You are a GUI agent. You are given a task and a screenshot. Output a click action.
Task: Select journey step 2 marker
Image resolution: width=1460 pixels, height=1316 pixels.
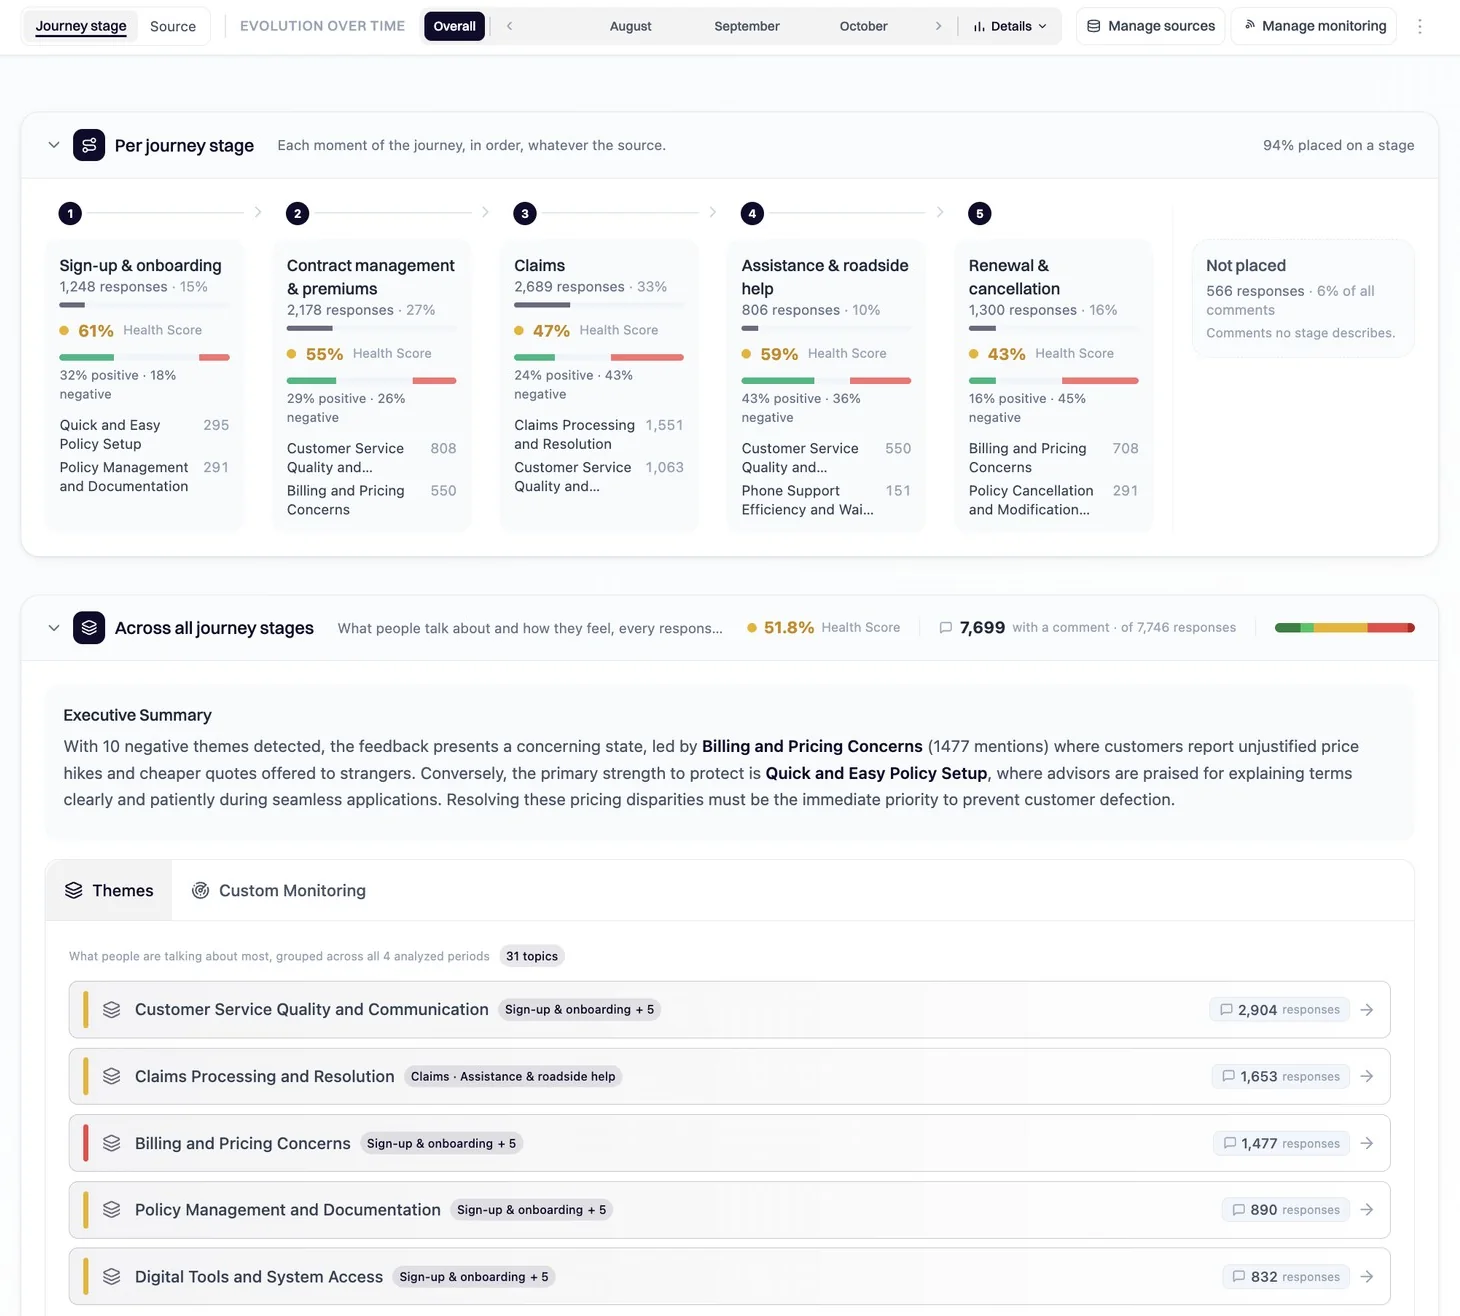point(297,213)
